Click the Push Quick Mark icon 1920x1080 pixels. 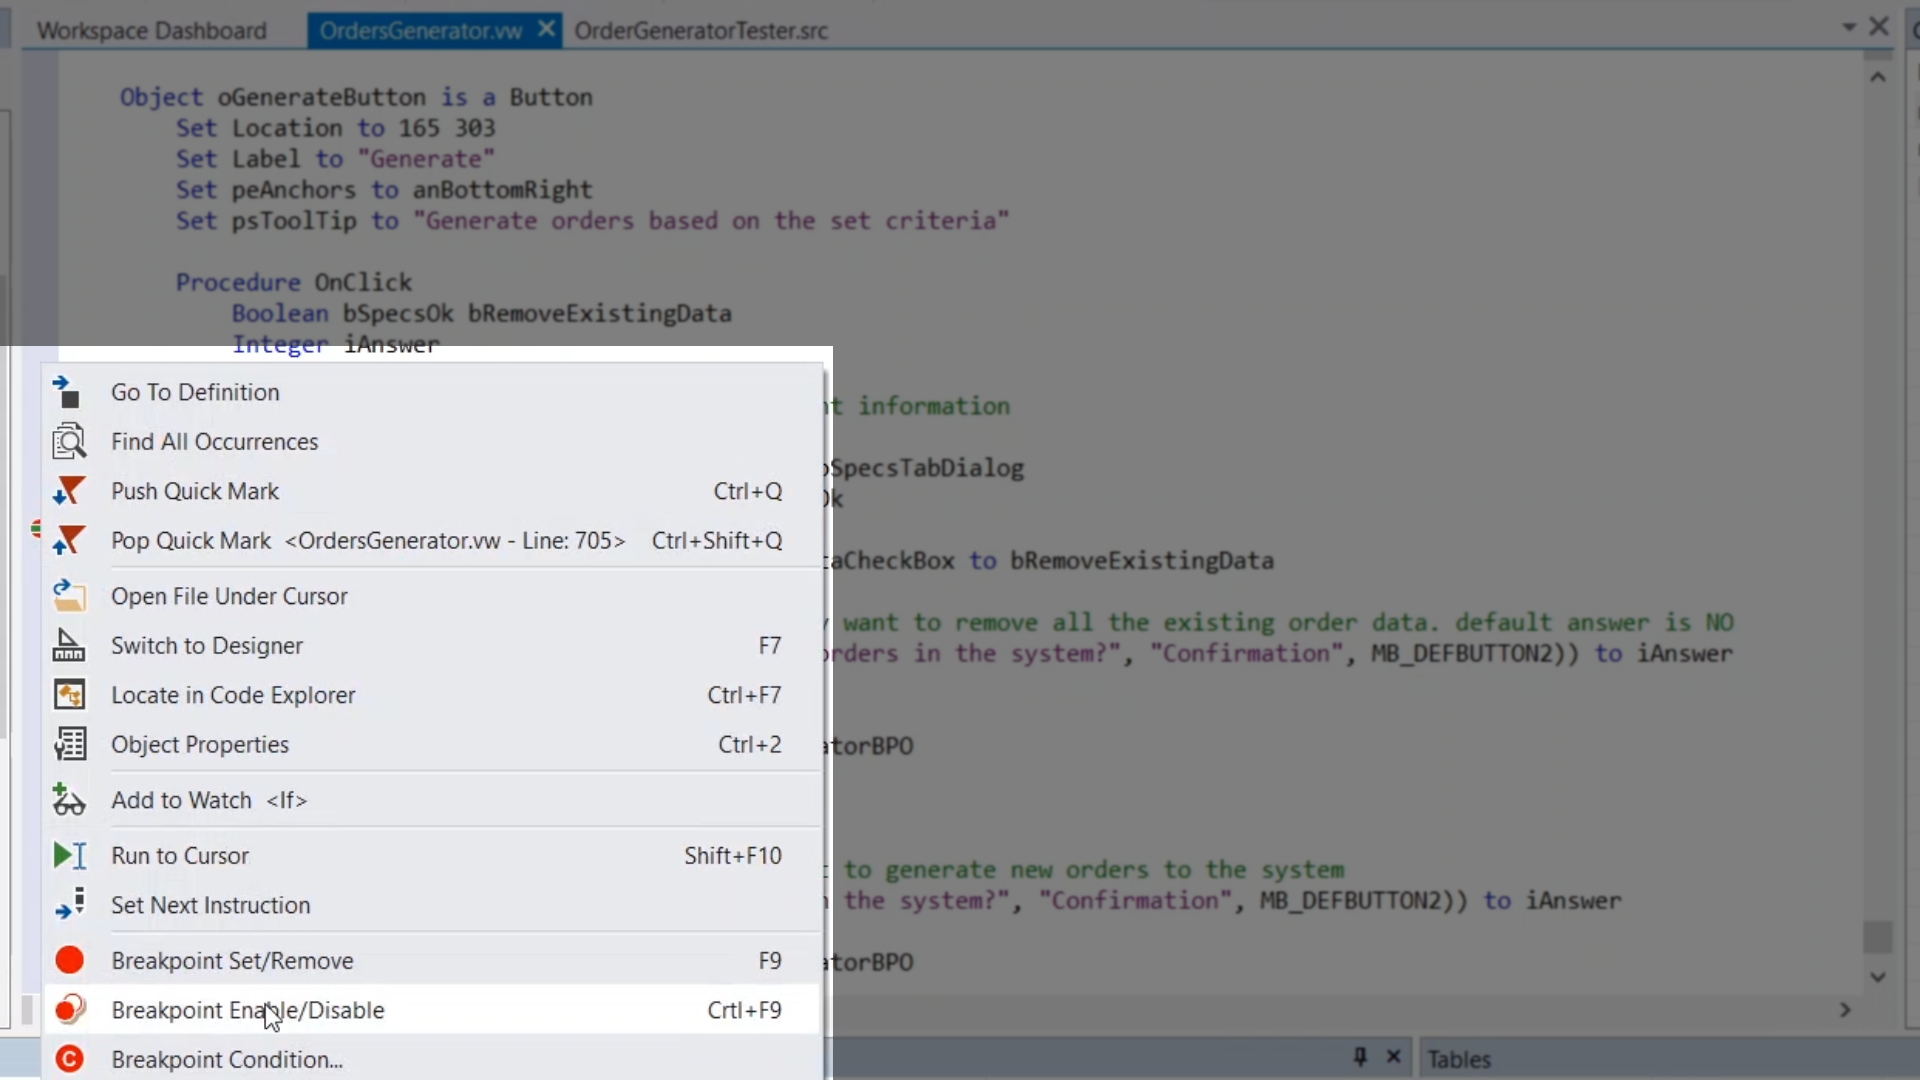pyautogui.click(x=68, y=491)
